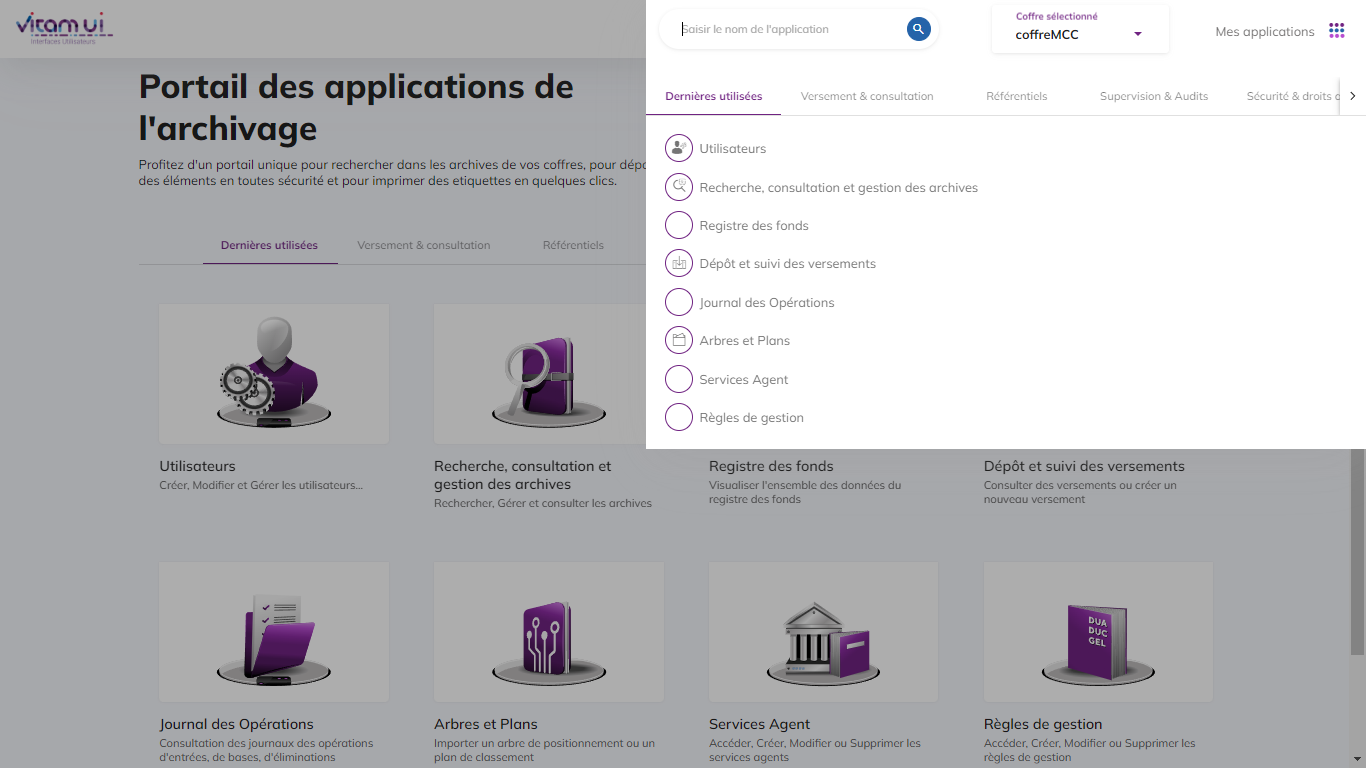This screenshot has height=768, width=1366.
Task: Open the Services Agent building thumbnail
Action: [823, 641]
